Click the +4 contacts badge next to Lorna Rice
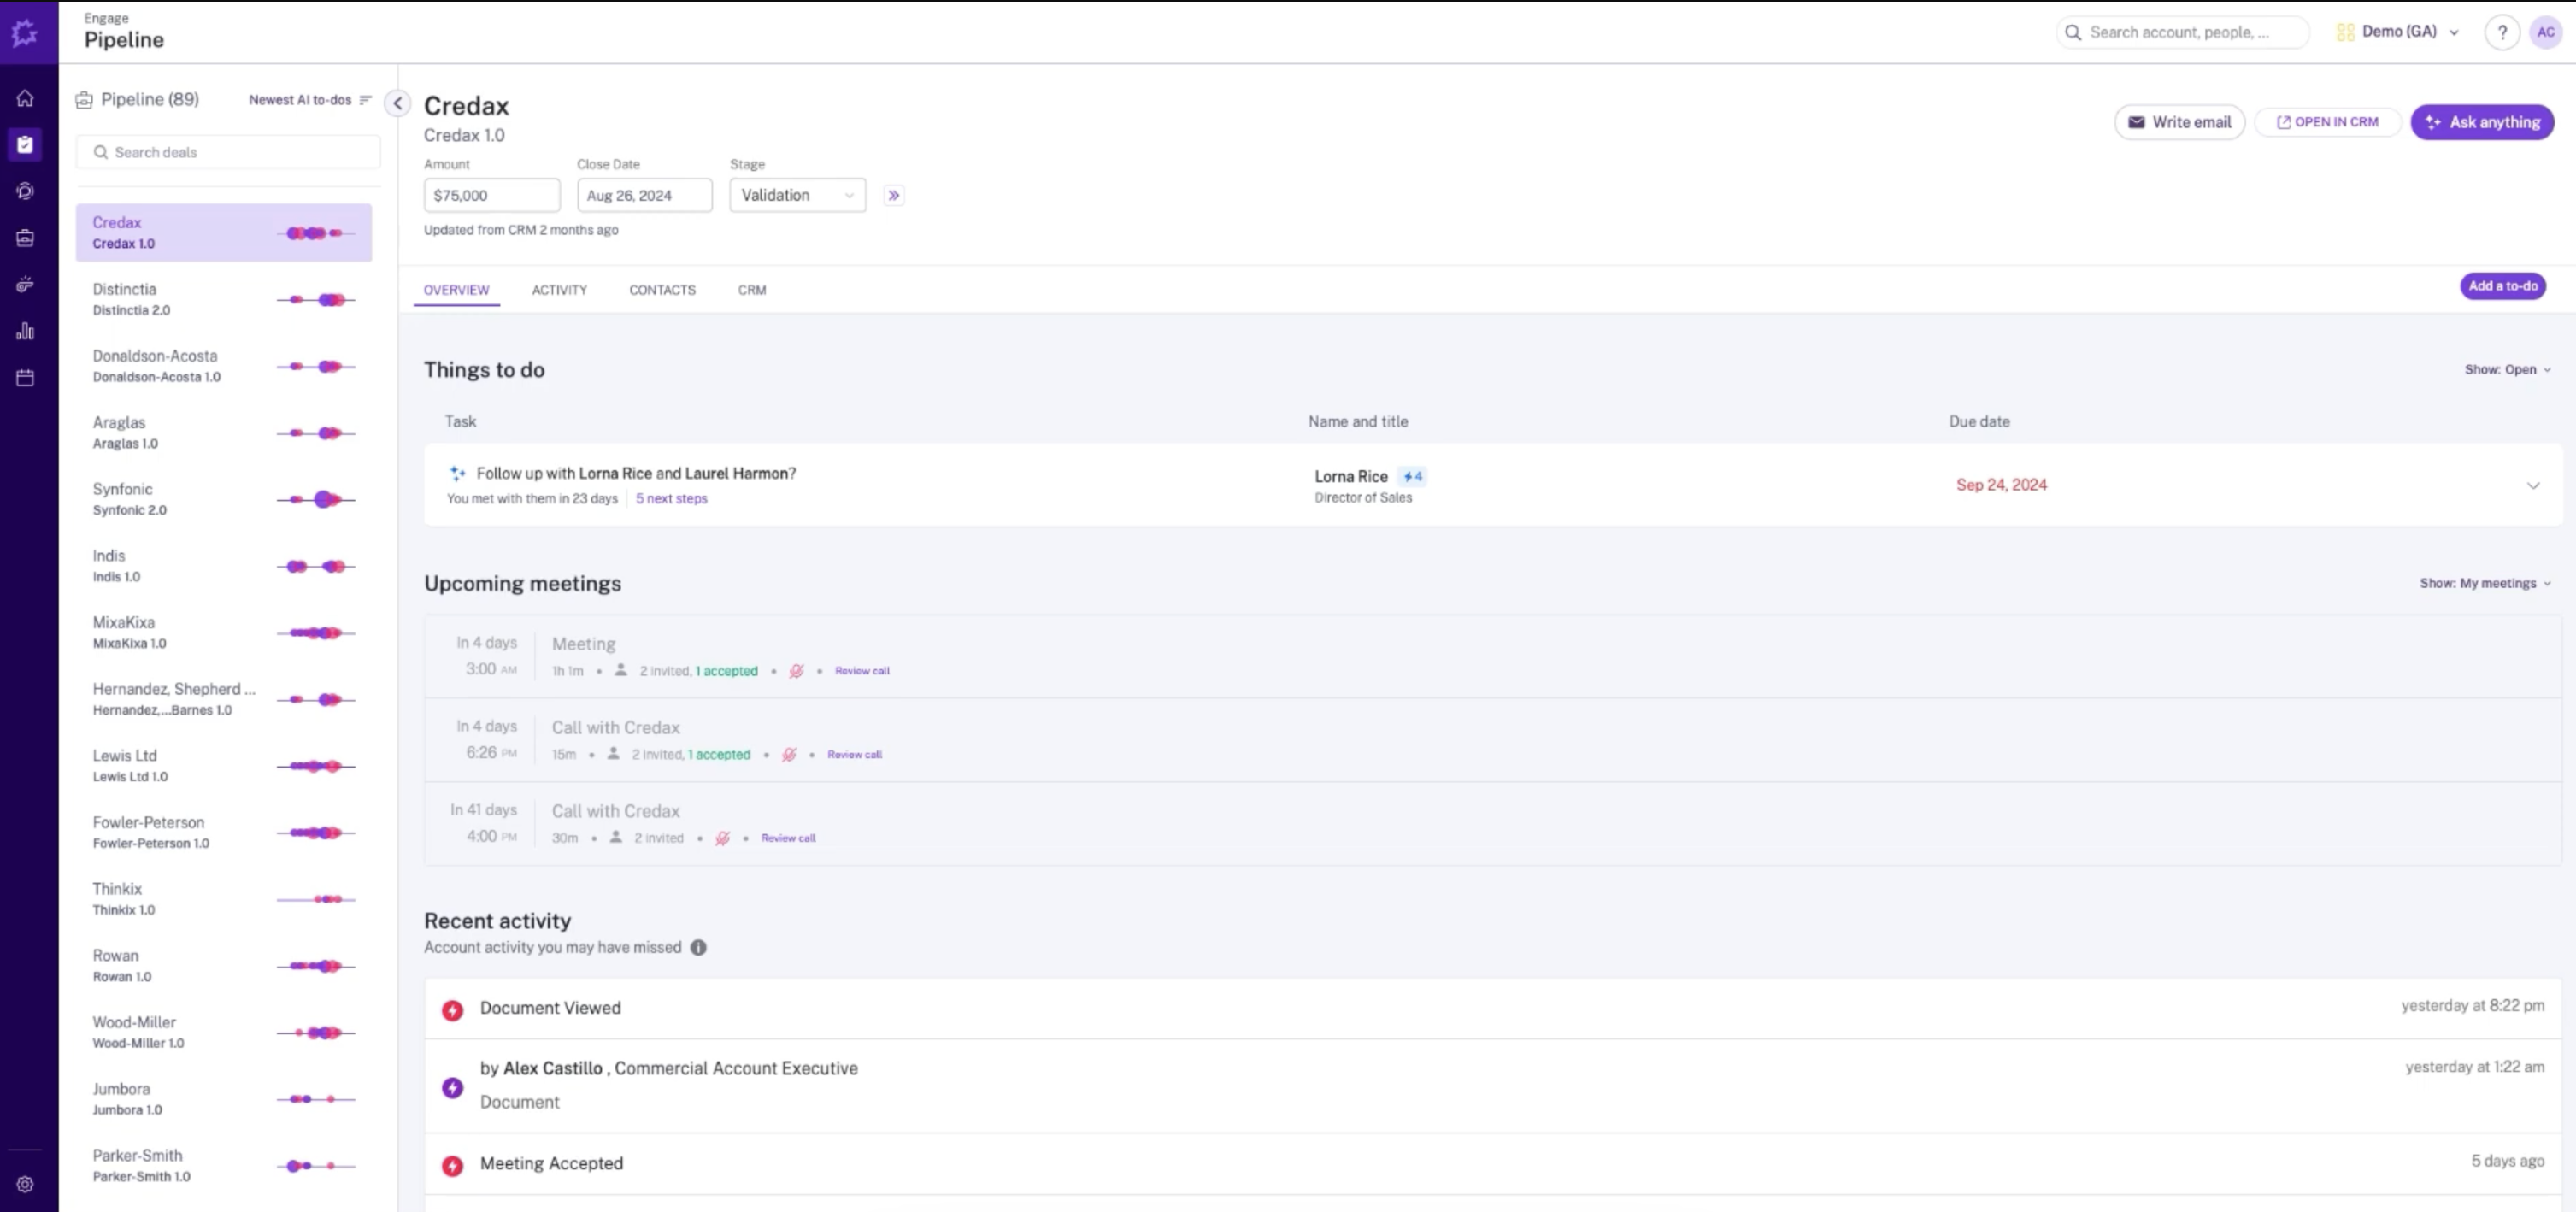This screenshot has width=2576, height=1212. (x=1412, y=476)
